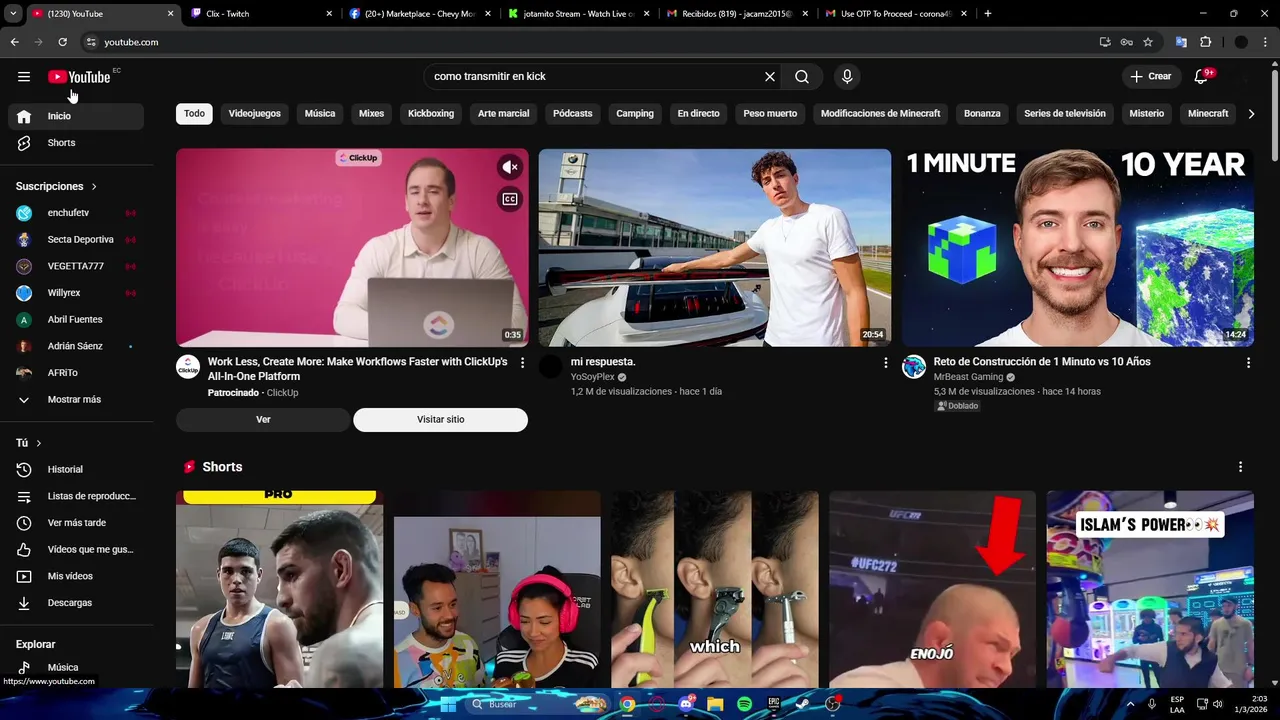Clear the search box text
Screen dimensions: 1280x720
pos(770,76)
